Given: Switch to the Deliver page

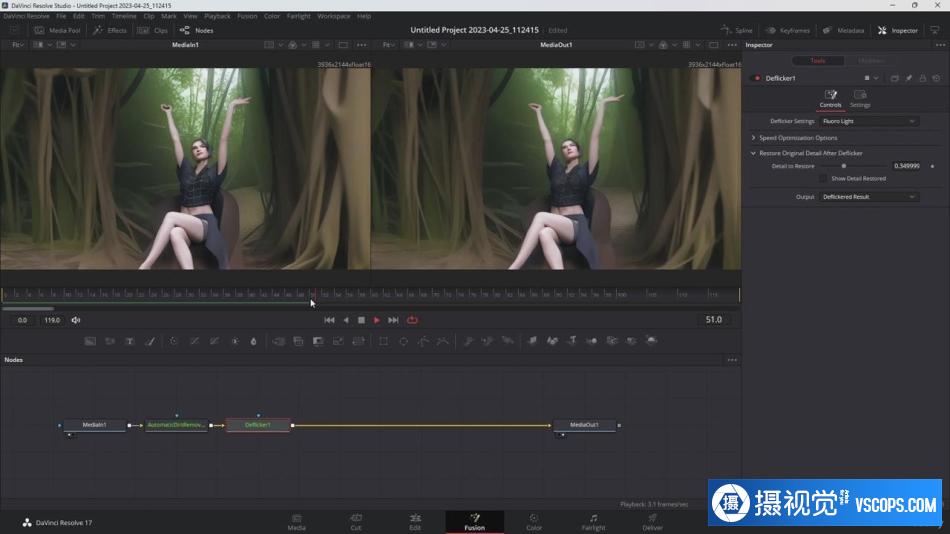Looking at the screenshot, I should point(653,522).
